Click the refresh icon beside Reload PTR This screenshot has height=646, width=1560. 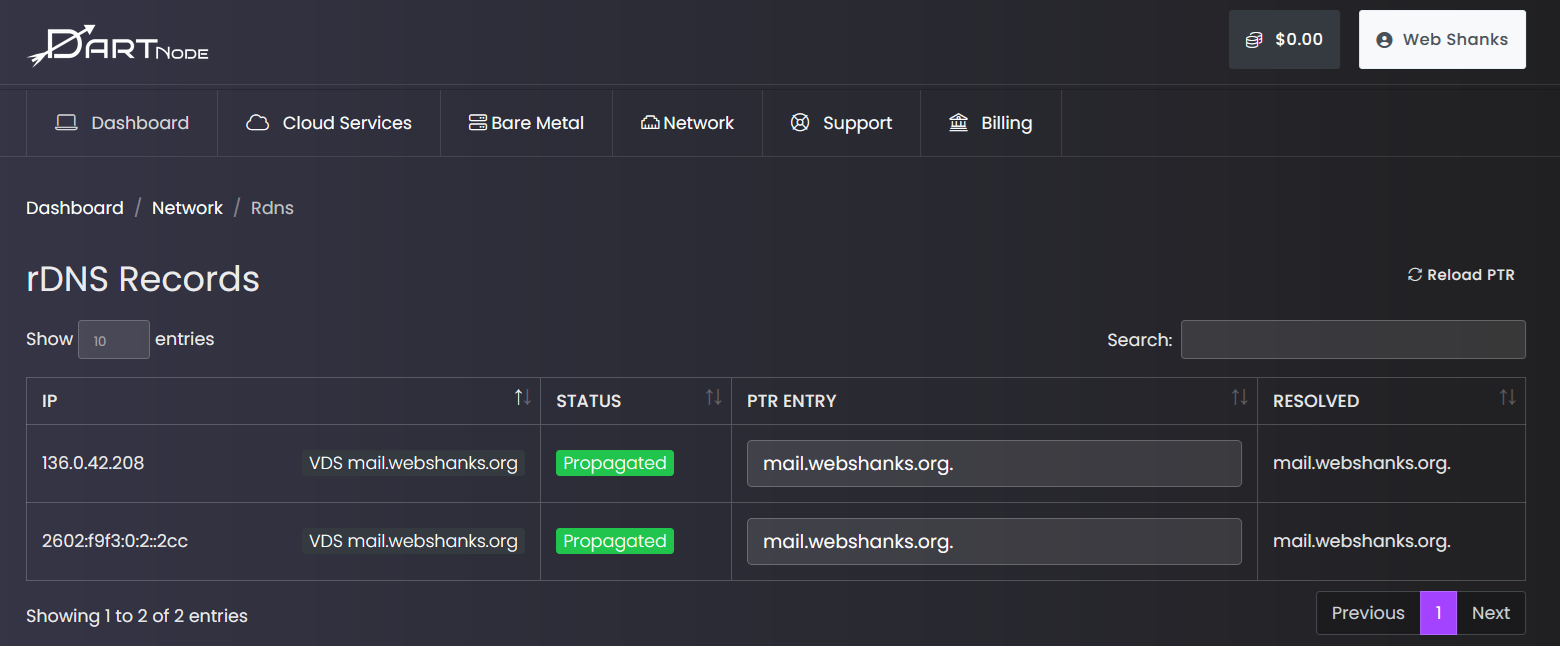(x=1414, y=275)
